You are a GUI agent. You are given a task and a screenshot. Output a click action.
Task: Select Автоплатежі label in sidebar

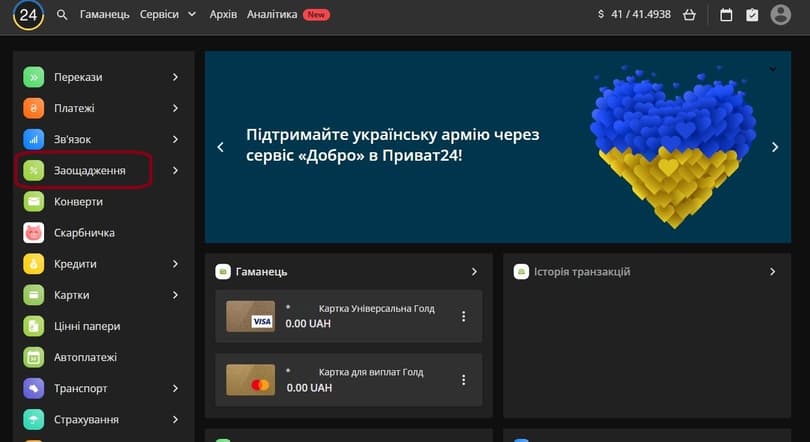(86, 357)
